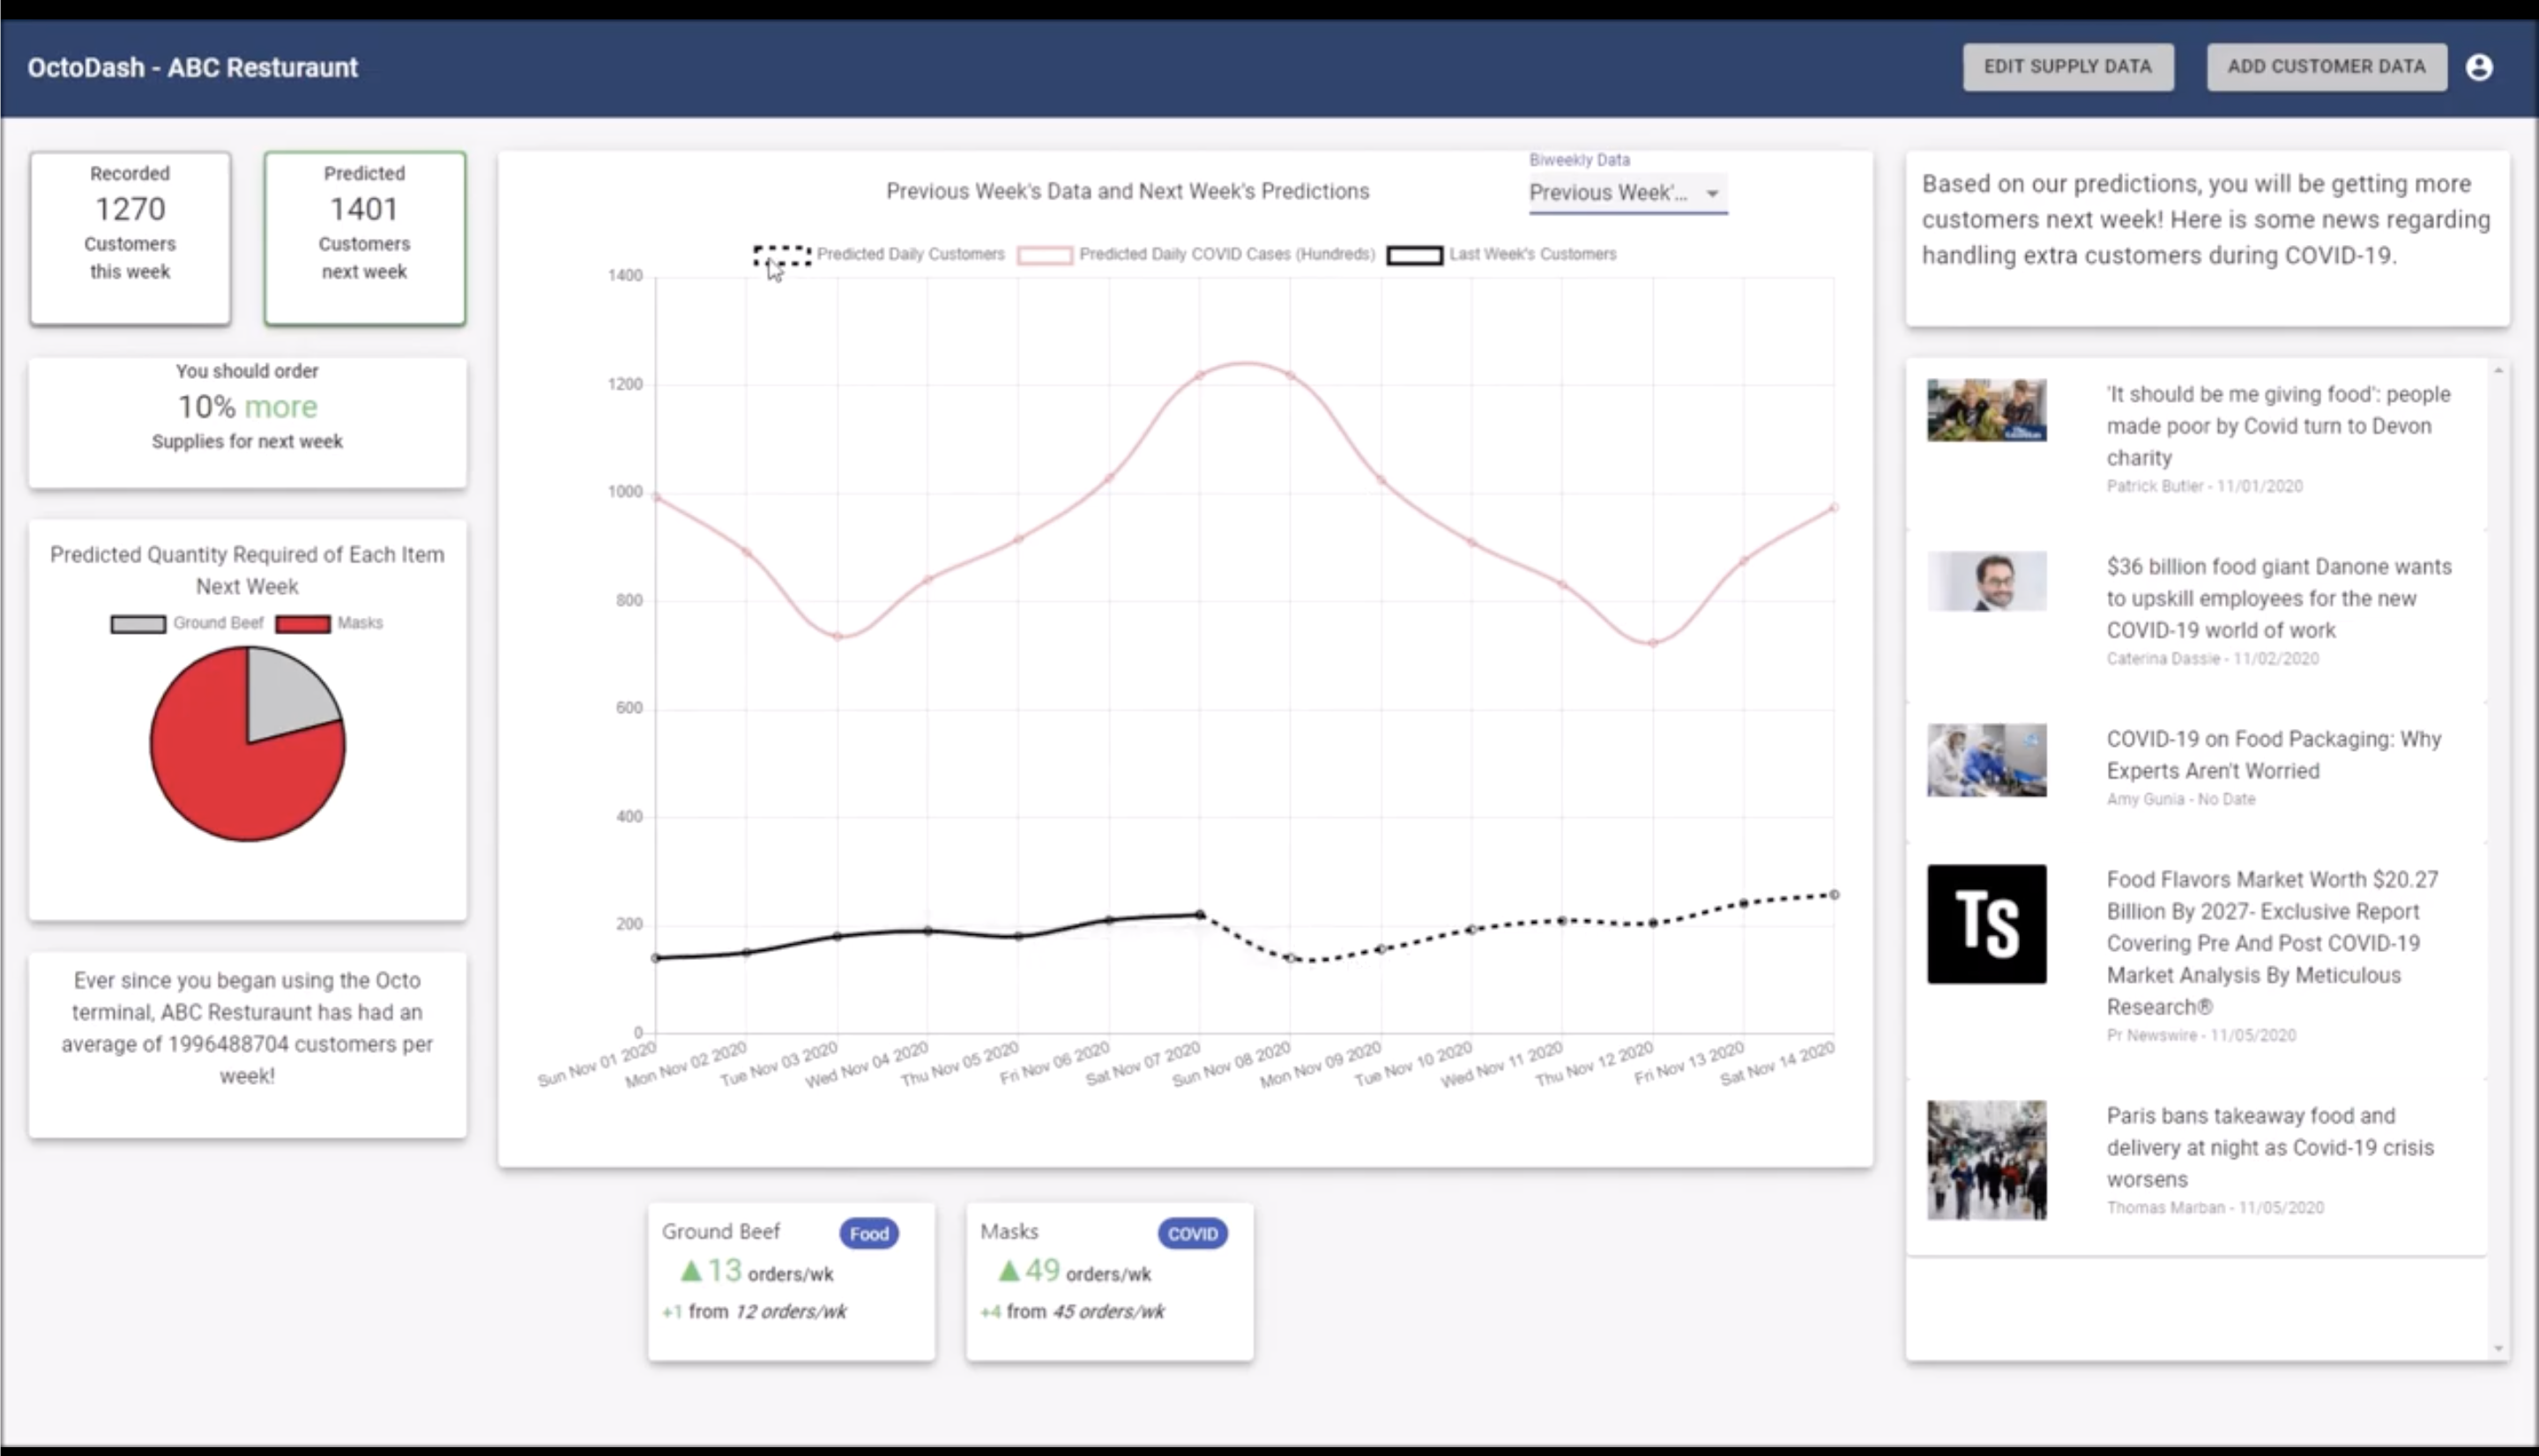Open Danone upskill employees article link
The height and width of the screenshot is (1456, 2539).
tap(2278, 598)
